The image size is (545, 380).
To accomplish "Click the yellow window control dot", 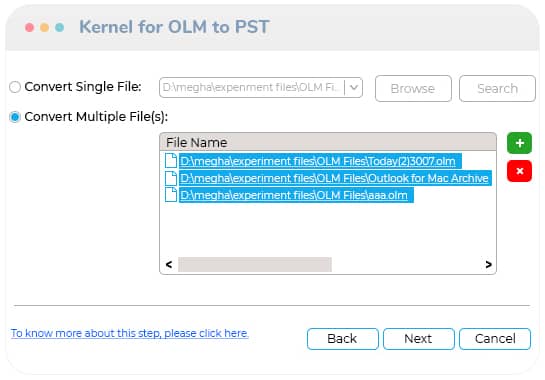I will [x=44, y=27].
